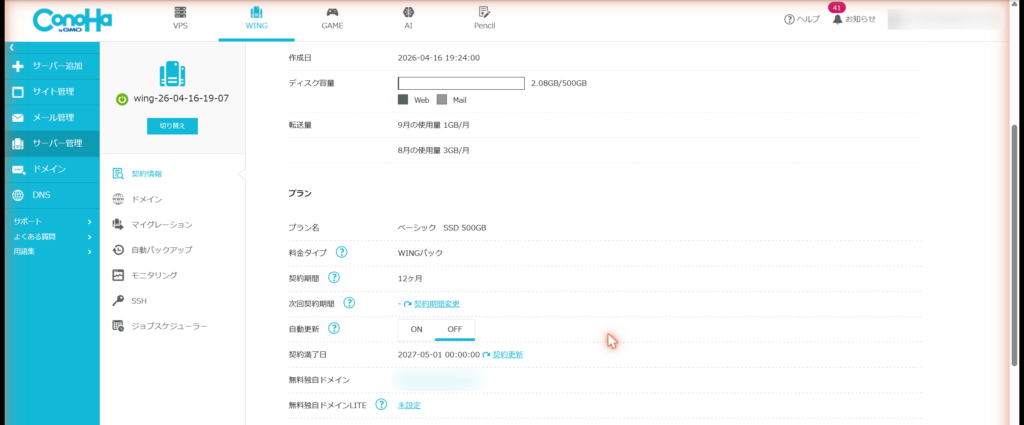Click the 切り替え button
The image size is (1024, 425).
(172, 126)
